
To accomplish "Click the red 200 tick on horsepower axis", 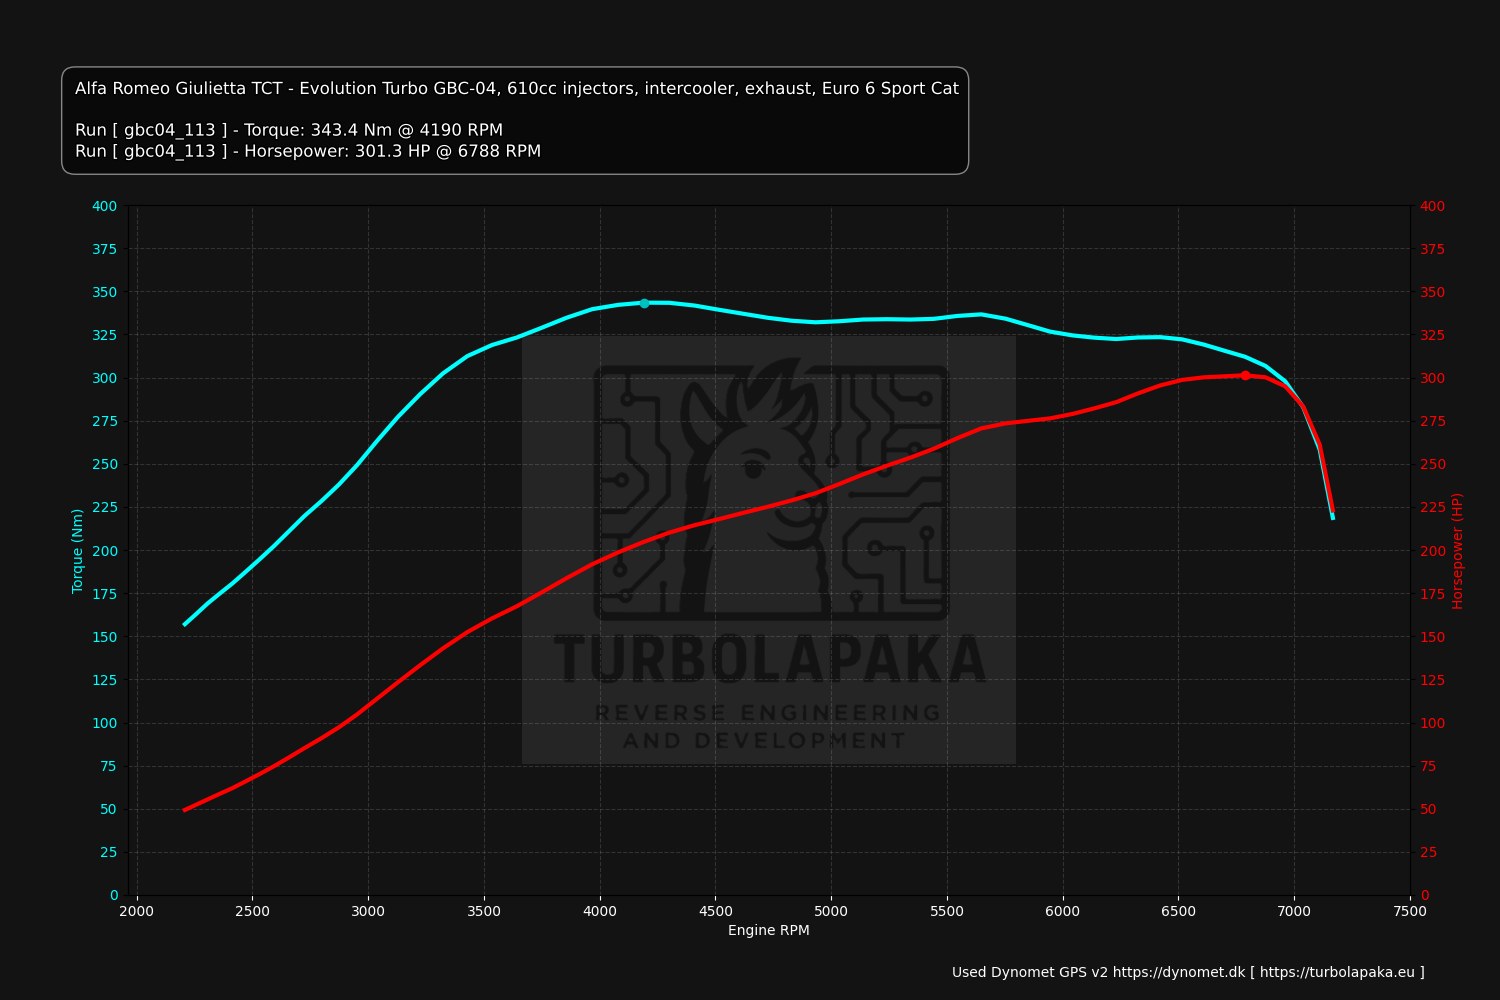I will pos(1432,551).
